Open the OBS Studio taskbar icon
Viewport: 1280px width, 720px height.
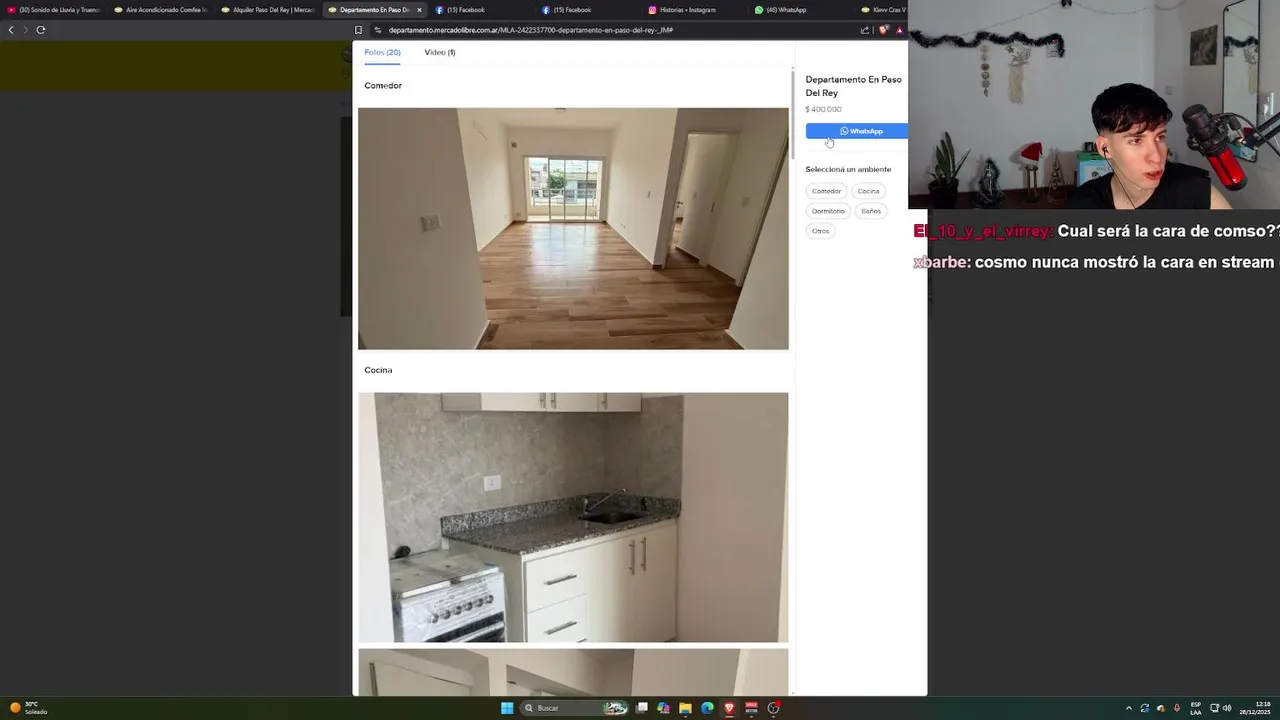(773, 708)
